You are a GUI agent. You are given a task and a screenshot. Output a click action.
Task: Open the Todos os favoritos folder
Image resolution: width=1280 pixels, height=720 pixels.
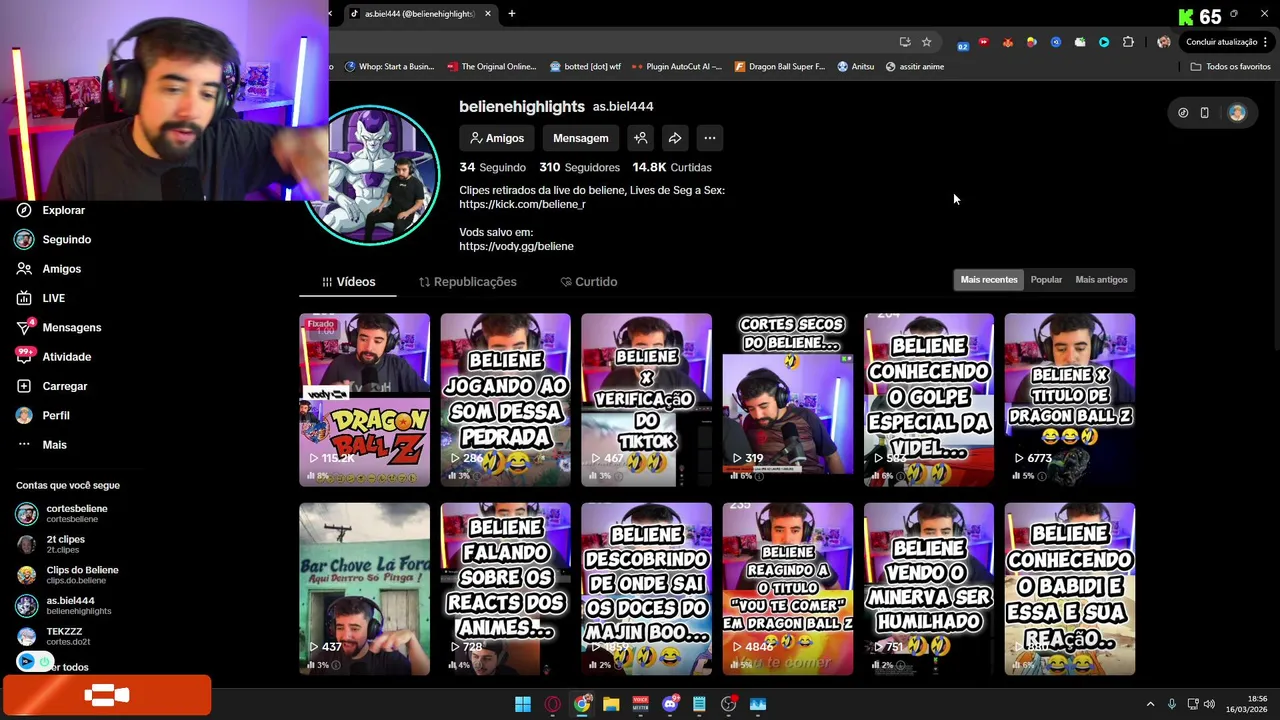(1230, 67)
